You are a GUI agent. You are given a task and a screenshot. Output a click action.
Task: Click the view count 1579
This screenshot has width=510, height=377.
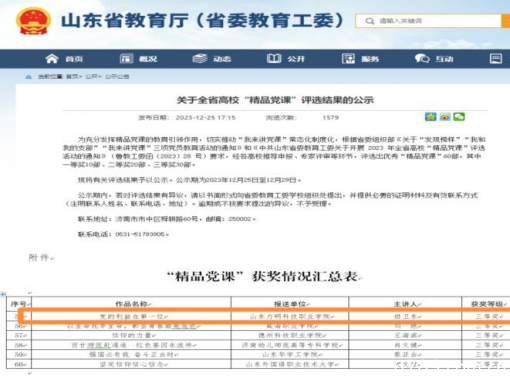330,118
